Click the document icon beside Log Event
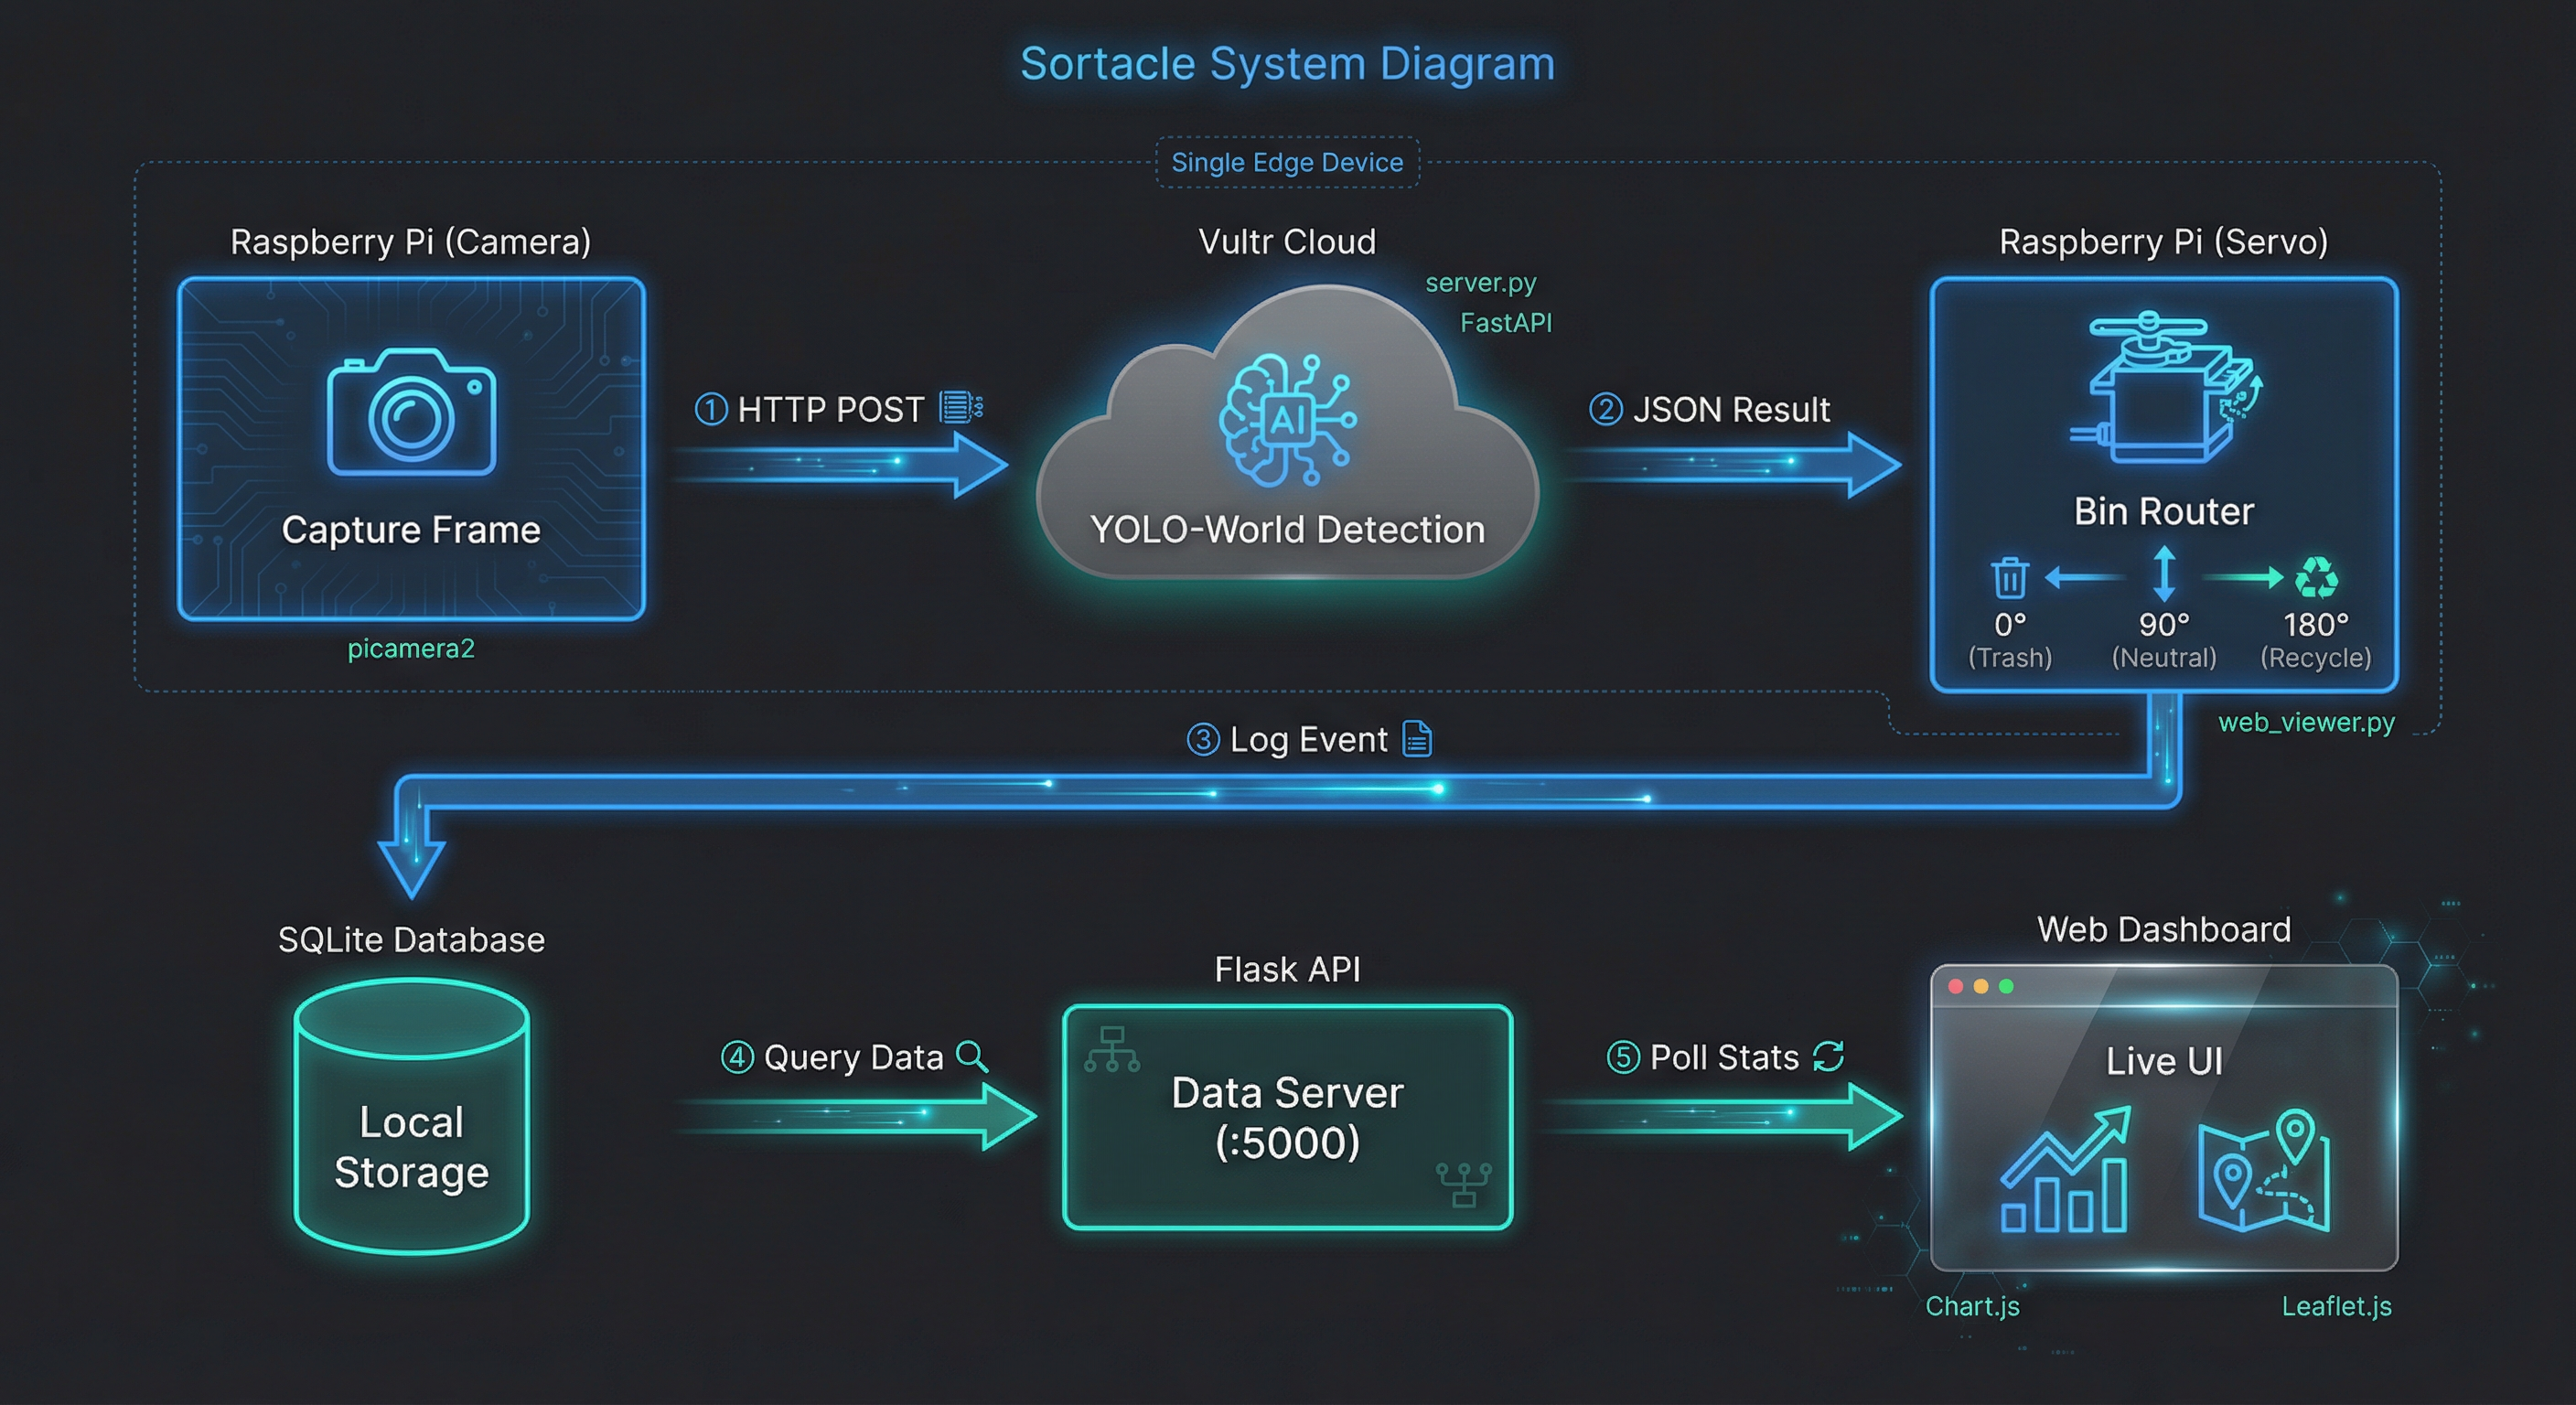2576x1405 pixels. [1417, 739]
